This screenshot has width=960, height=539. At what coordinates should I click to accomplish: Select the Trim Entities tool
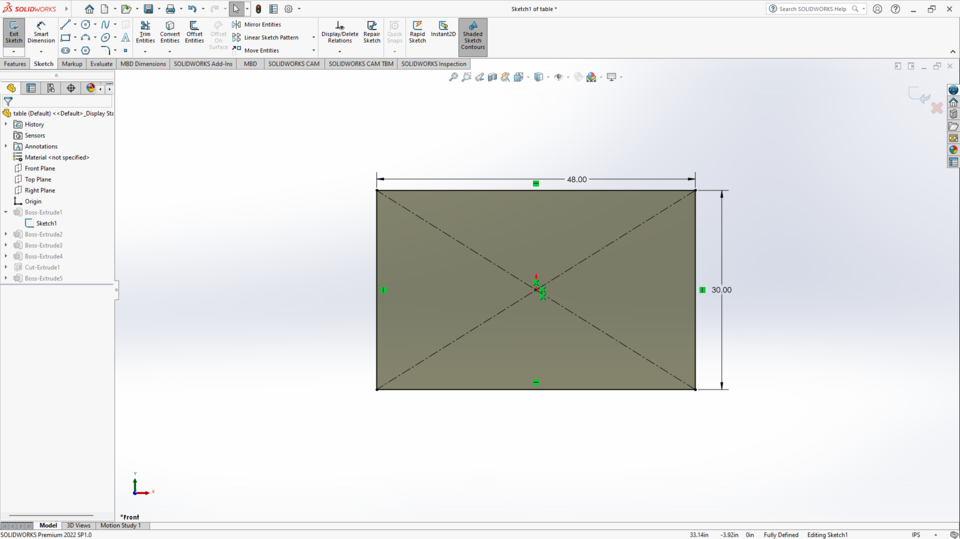tap(145, 31)
